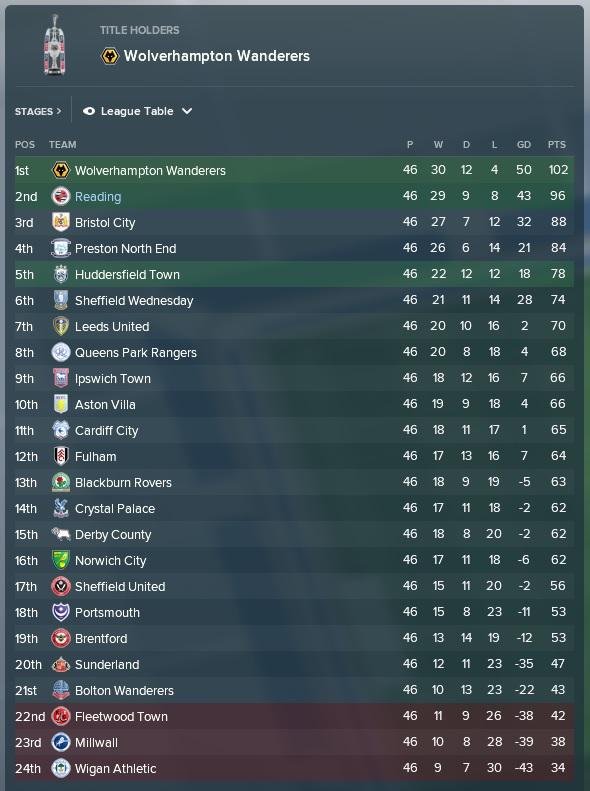Select the Huddersfield Town row
The width and height of the screenshot is (590, 791).
pos(294,274)
